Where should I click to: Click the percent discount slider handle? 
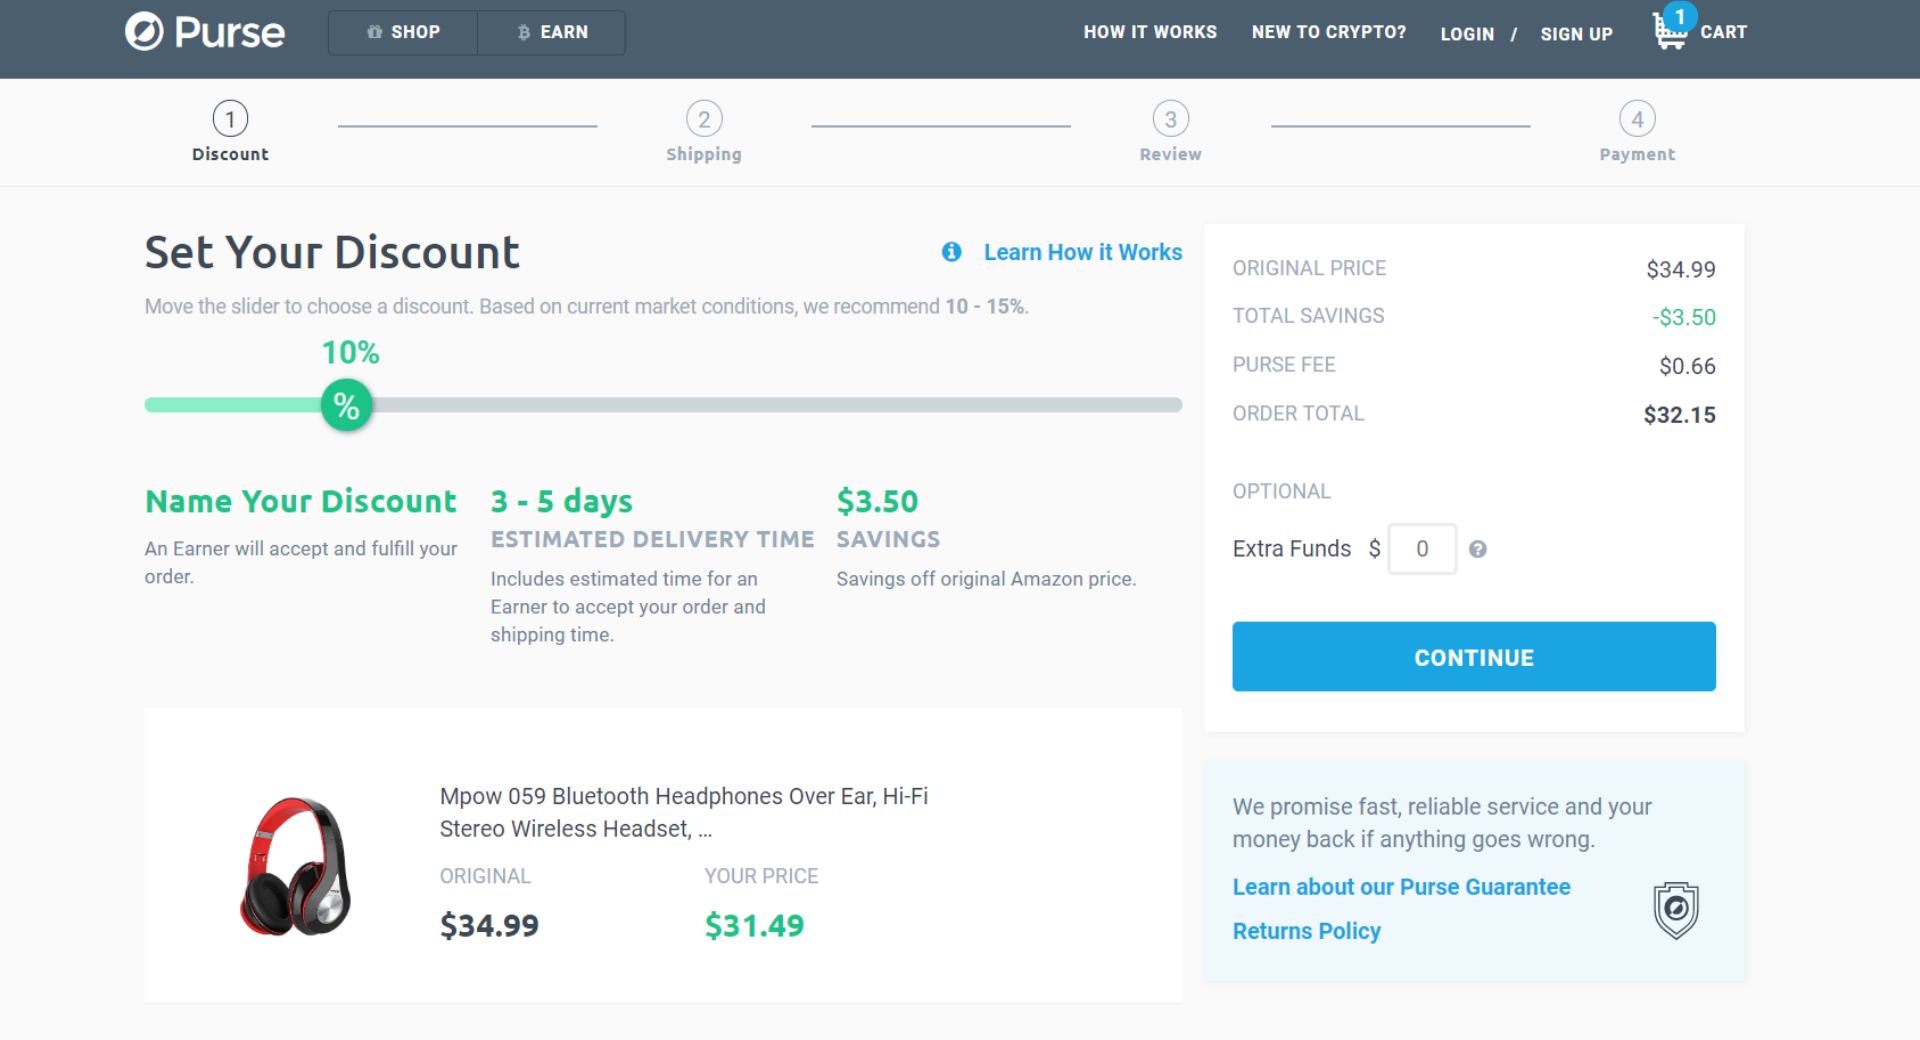pyautogui.click(x=346, y=405)
